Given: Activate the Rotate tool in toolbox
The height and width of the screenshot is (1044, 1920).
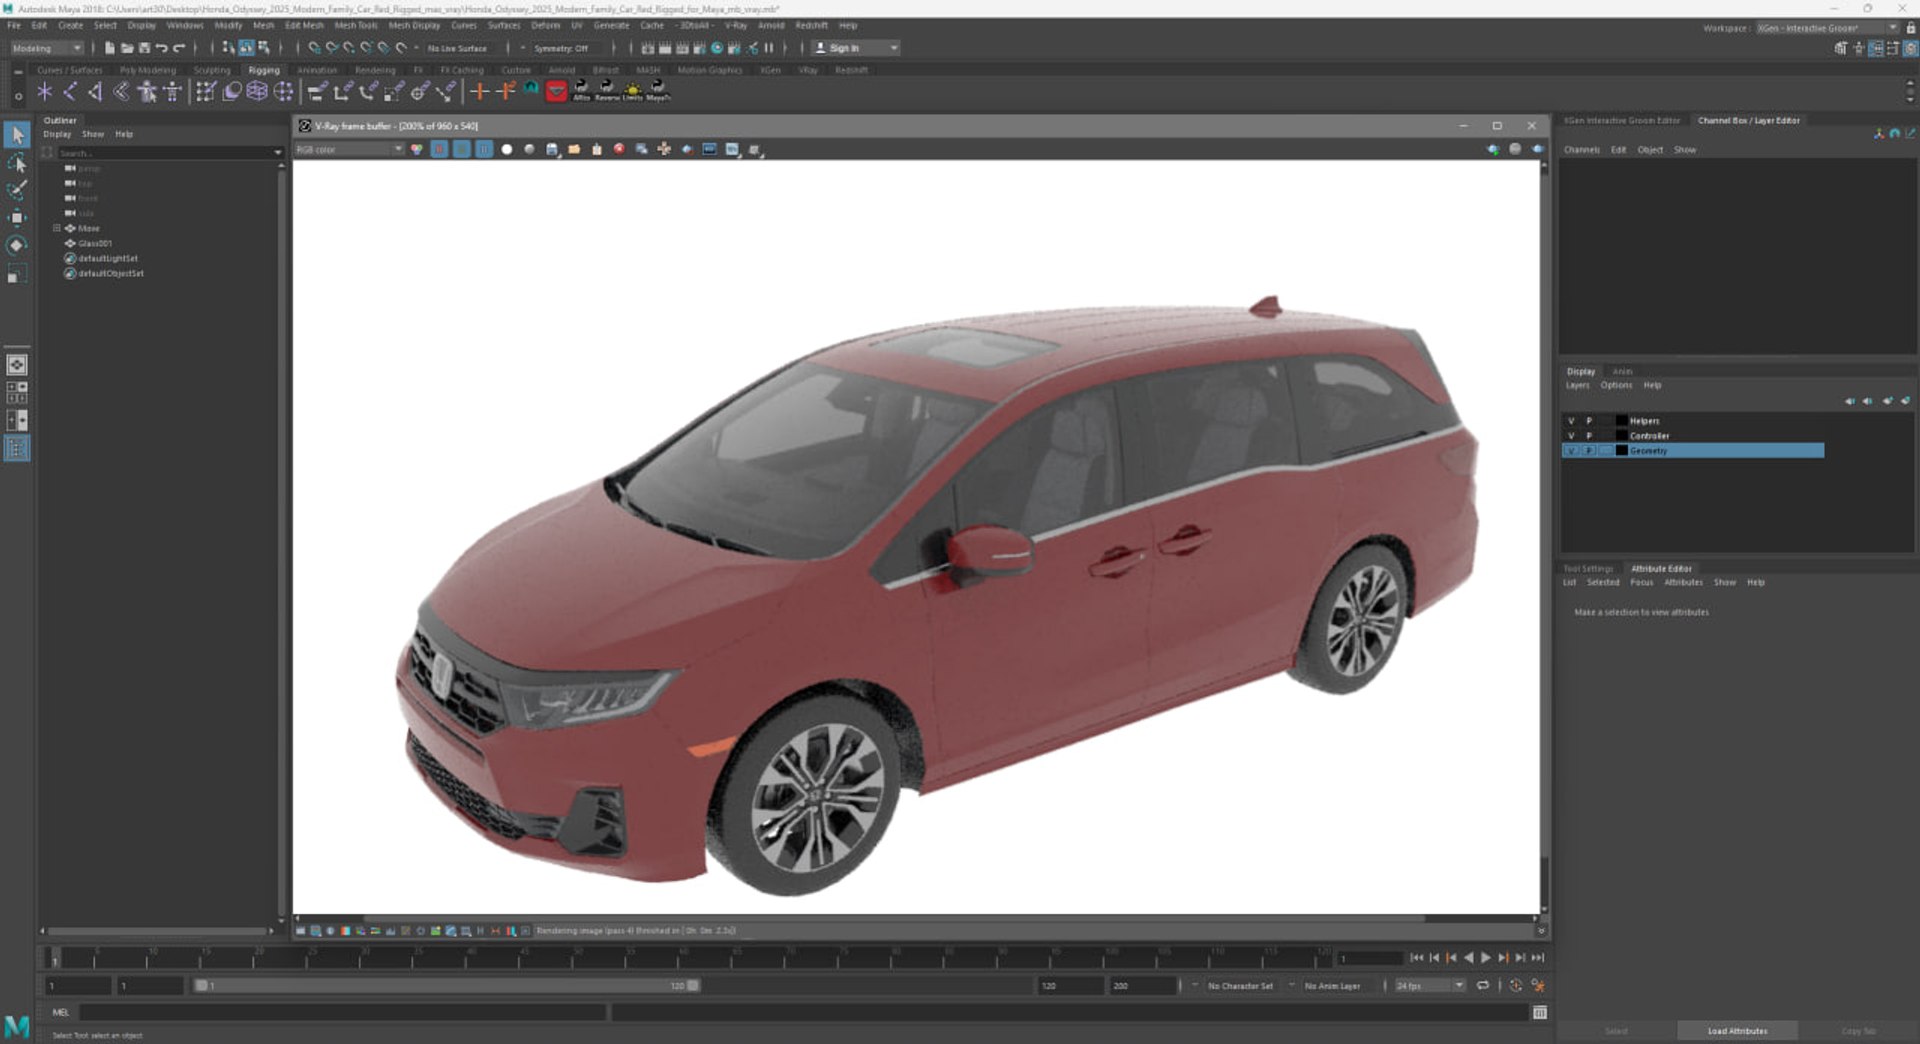Looking at the screenshot, I should 17,246.
